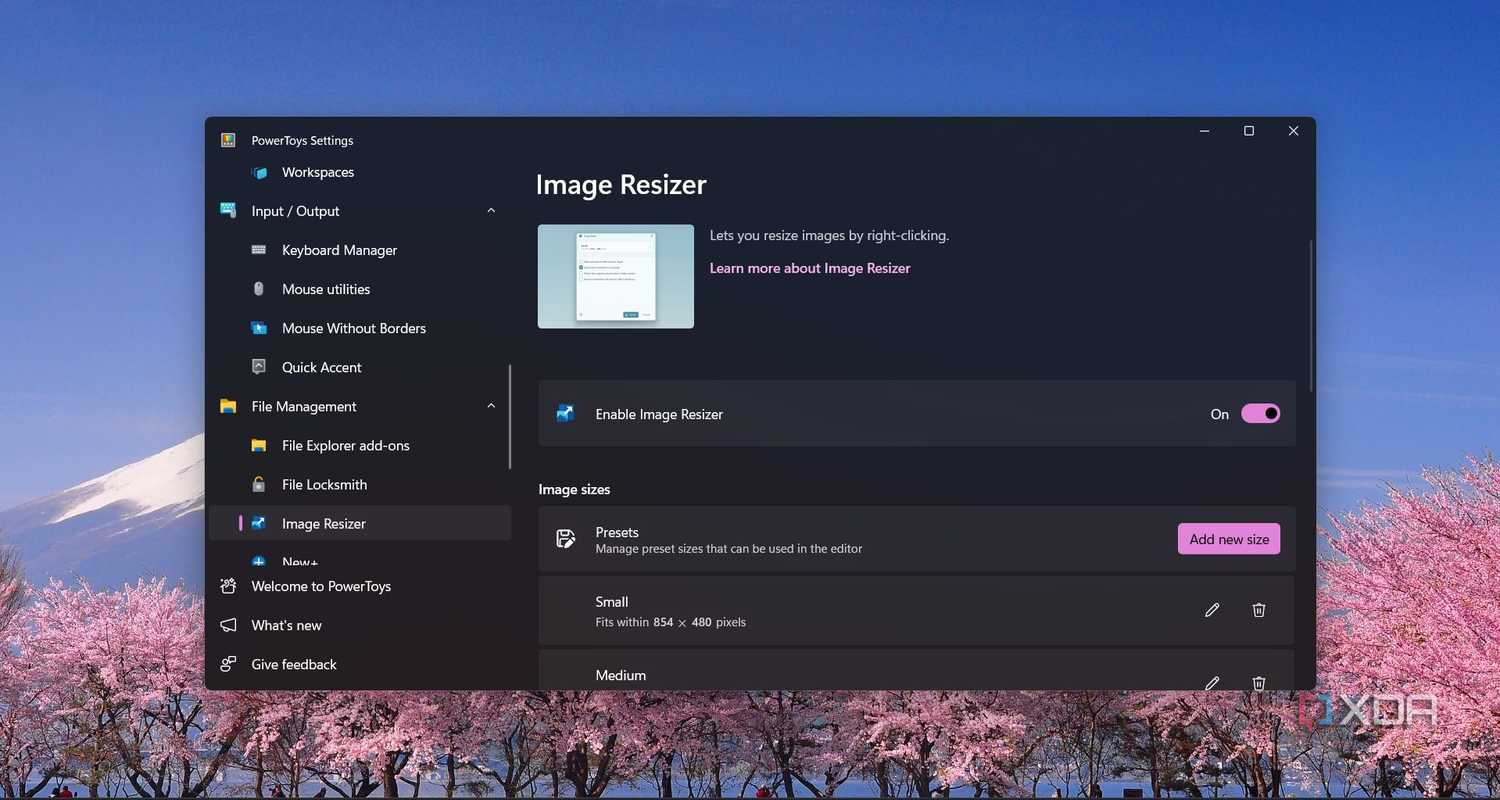
Task: Delete the Medium preset with trash icon
Action: pyautogui.click(x=1259, y=683)
